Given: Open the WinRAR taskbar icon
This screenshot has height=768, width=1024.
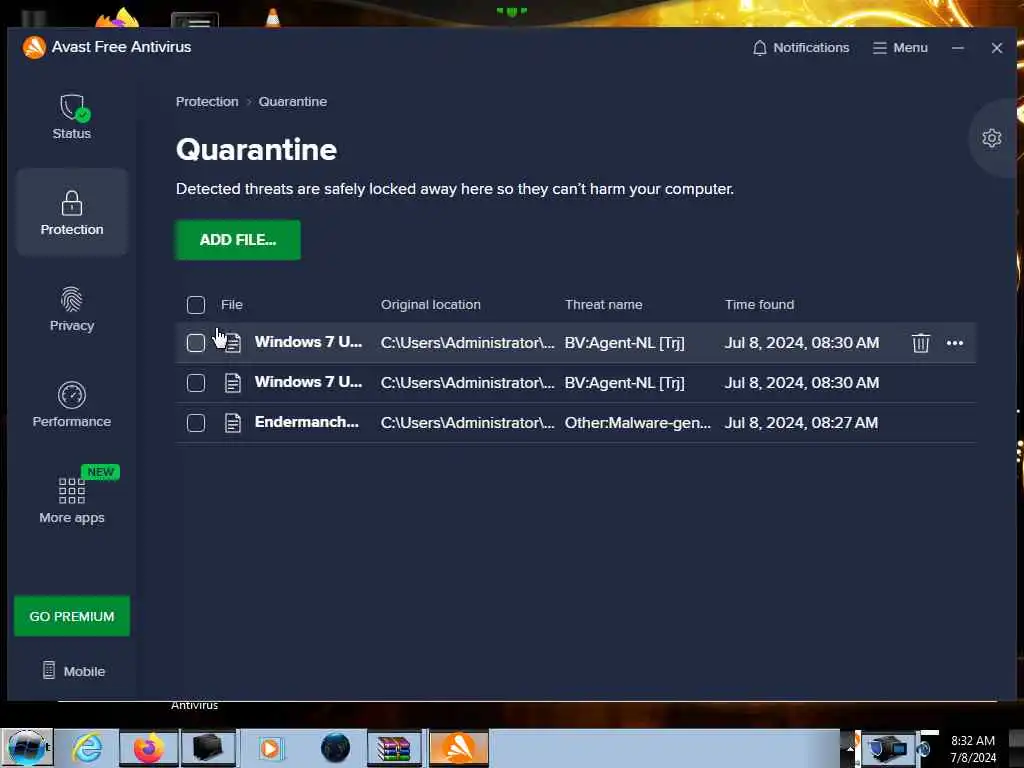Looking at the screenshot, I should click(x=394, y=748).
